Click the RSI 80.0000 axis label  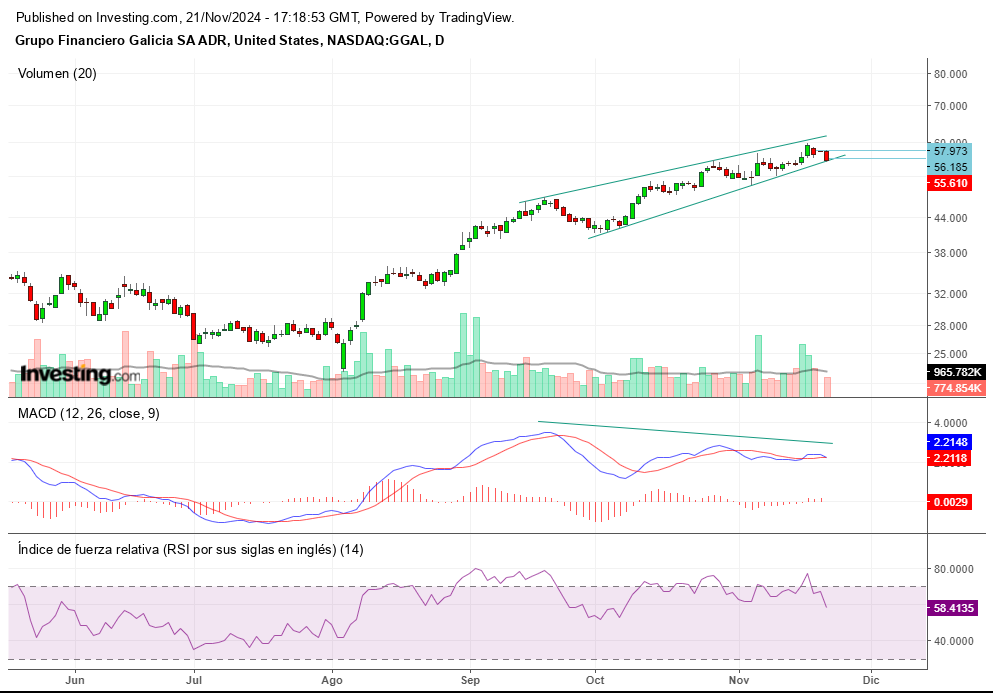pos(953,569)
